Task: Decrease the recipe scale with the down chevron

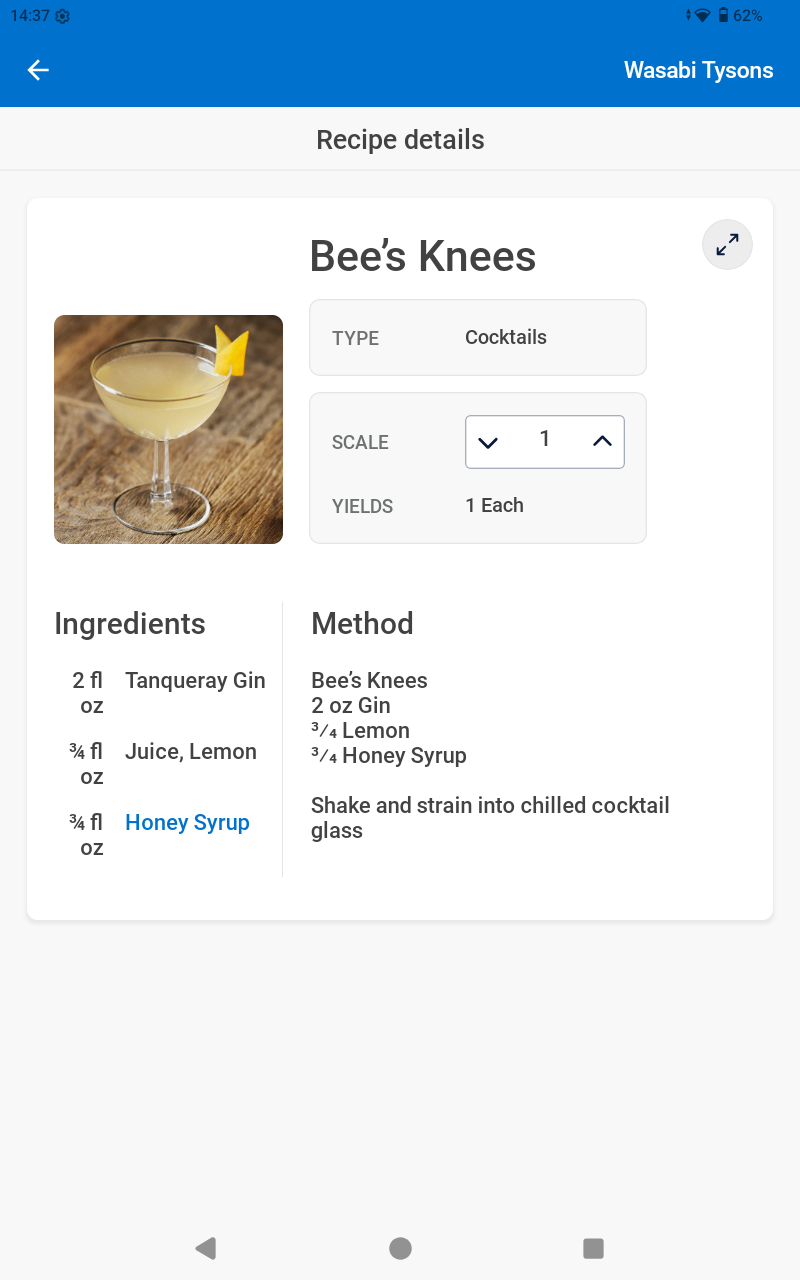Action: [489, 441]
